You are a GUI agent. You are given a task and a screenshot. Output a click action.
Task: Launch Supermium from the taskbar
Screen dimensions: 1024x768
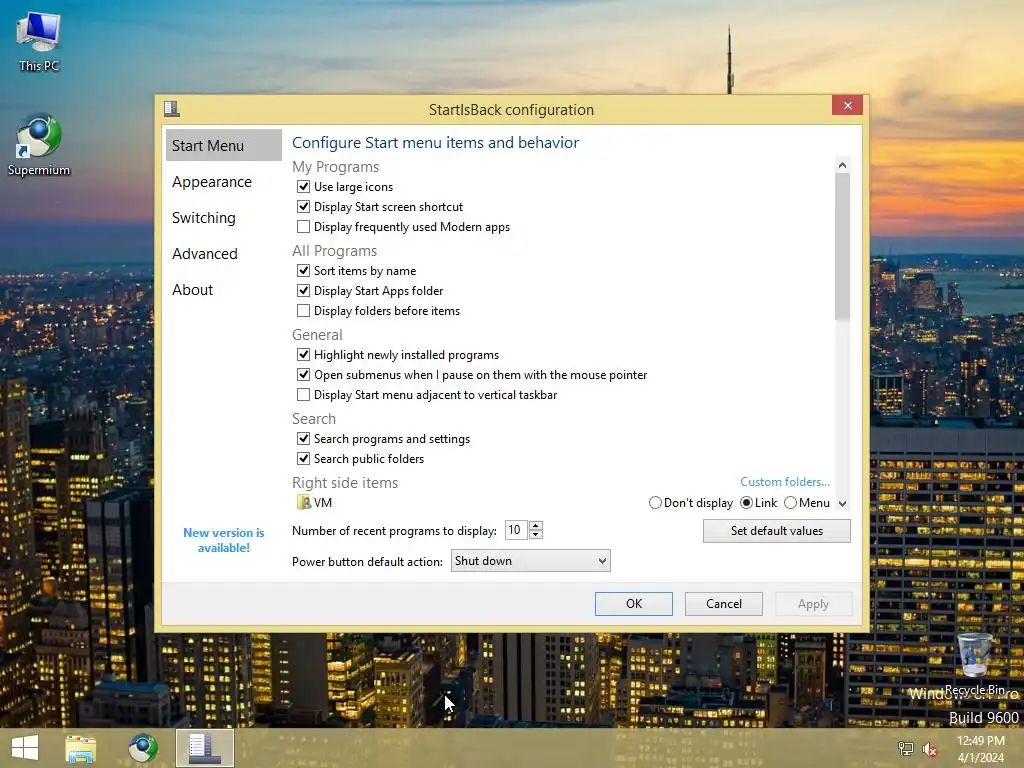pos(142,748)
